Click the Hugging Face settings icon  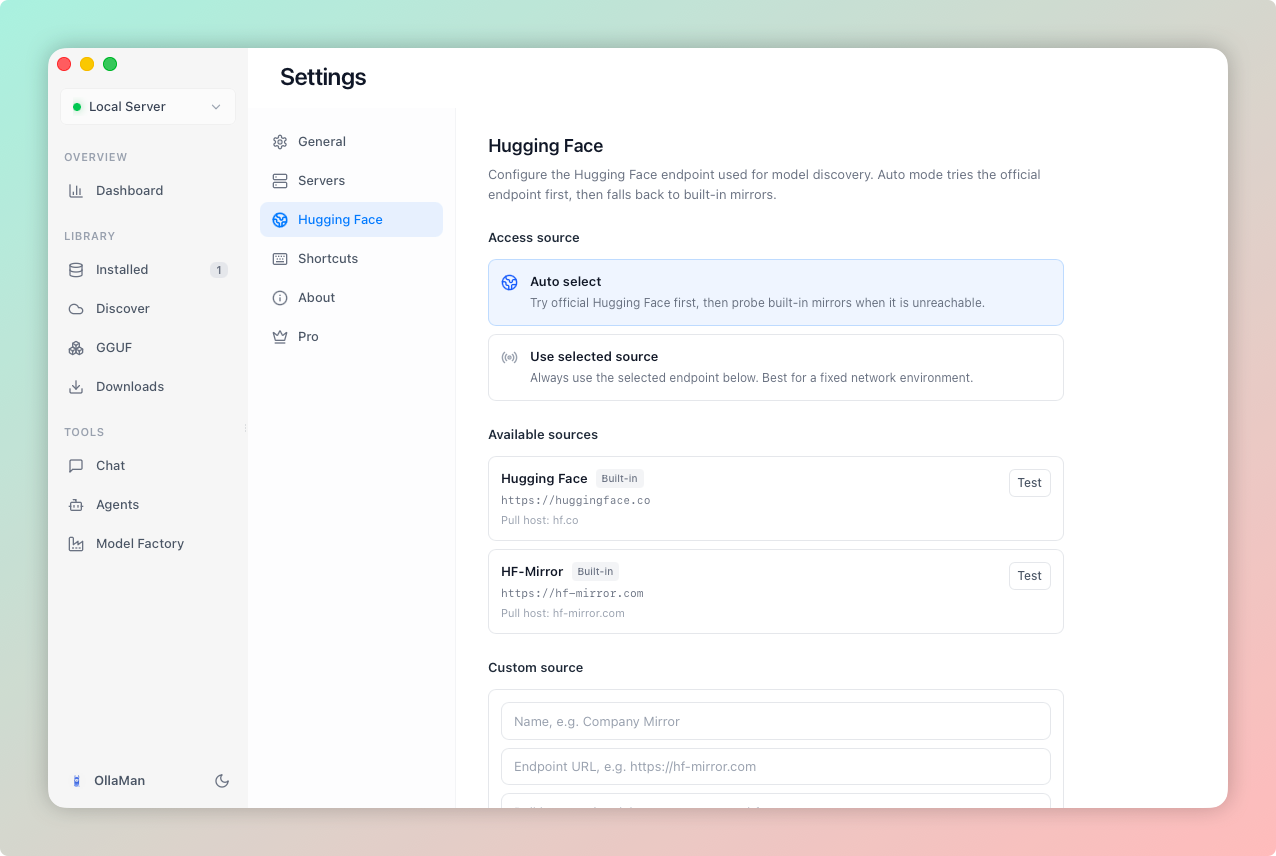pos(280,220)
